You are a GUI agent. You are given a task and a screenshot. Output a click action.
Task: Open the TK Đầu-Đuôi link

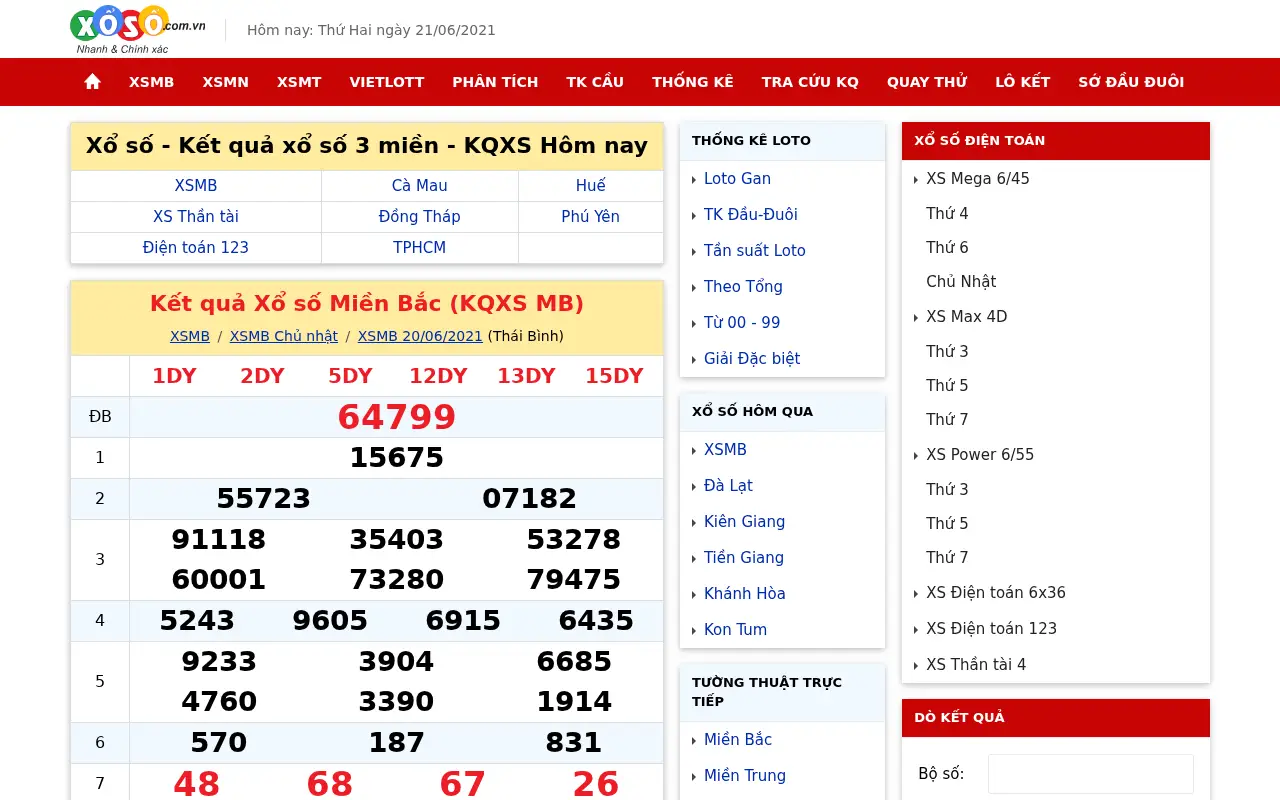(x=751, y=214)
